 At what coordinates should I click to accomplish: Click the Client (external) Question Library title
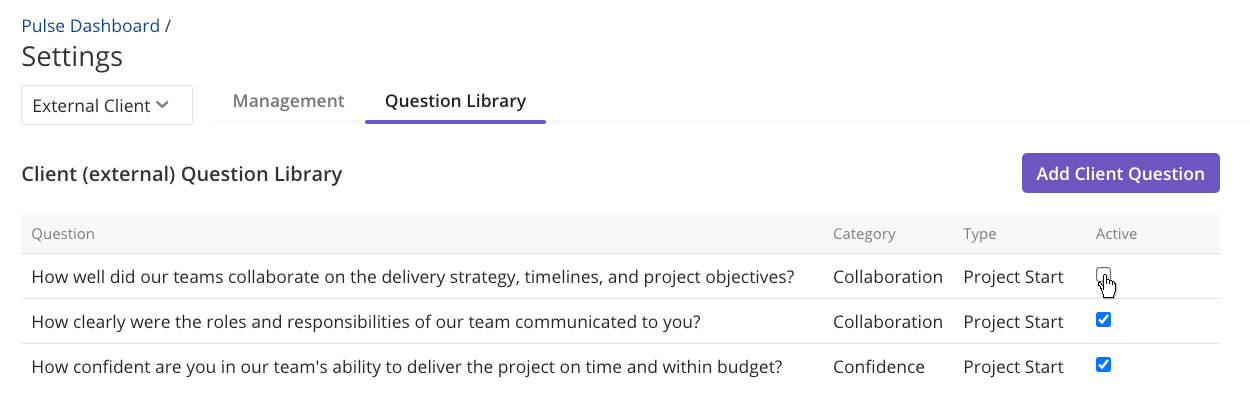pos(182,174)
